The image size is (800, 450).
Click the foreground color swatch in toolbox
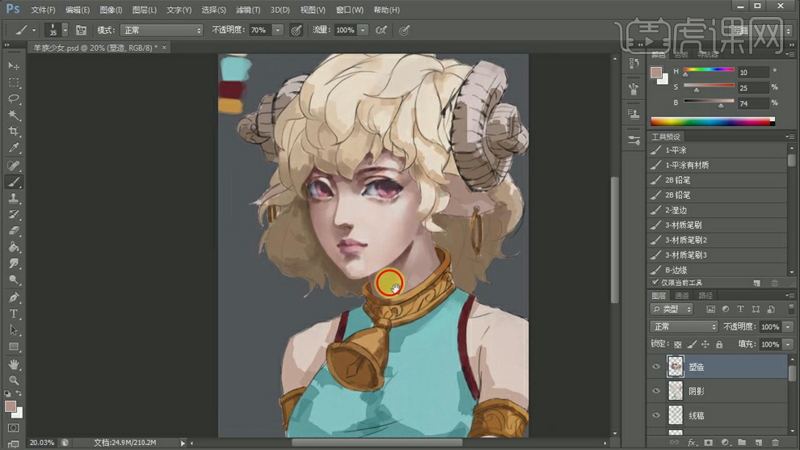click(x=10, y=407)
